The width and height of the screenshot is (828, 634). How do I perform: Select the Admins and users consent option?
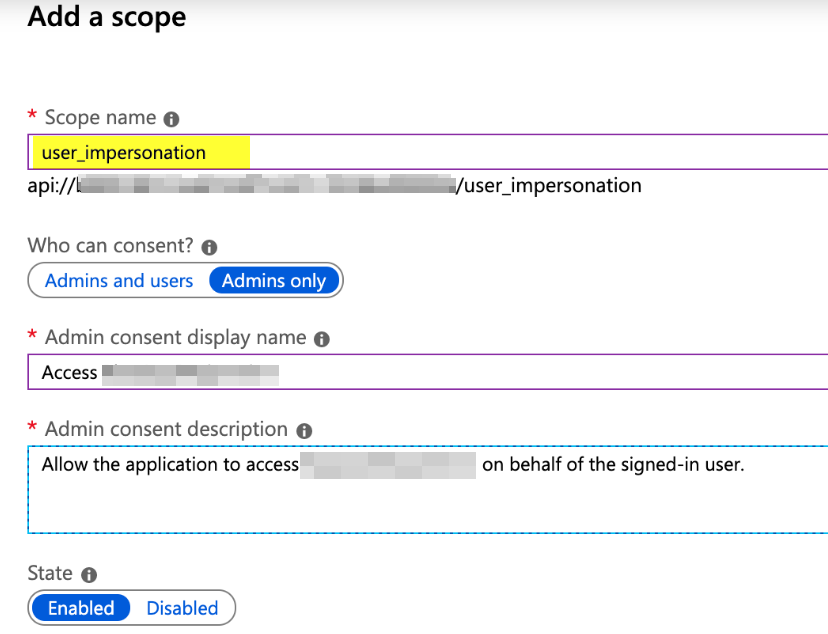(119, 281)
